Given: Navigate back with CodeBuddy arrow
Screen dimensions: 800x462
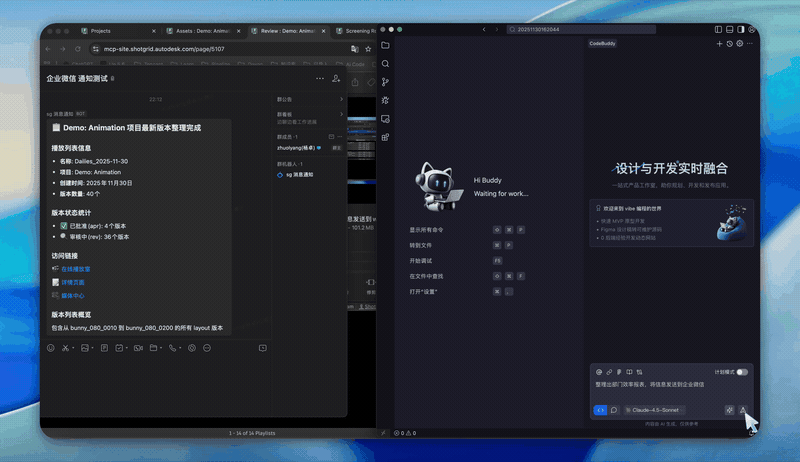Looking at the screenshot, I should tap(484, 30).
